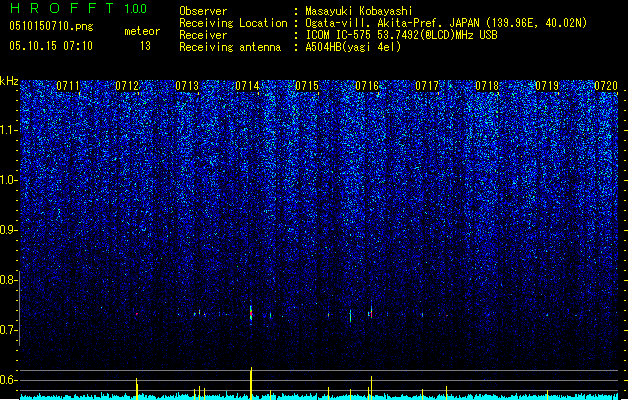Click the Receiving antenna label

click(230, 47)
